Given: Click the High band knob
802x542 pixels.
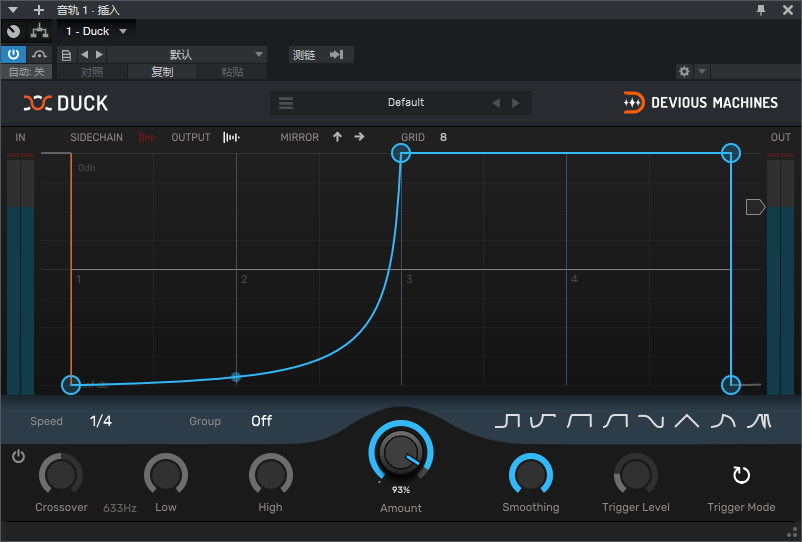Looking at the screenshot, I should click(x=271, y=475).
